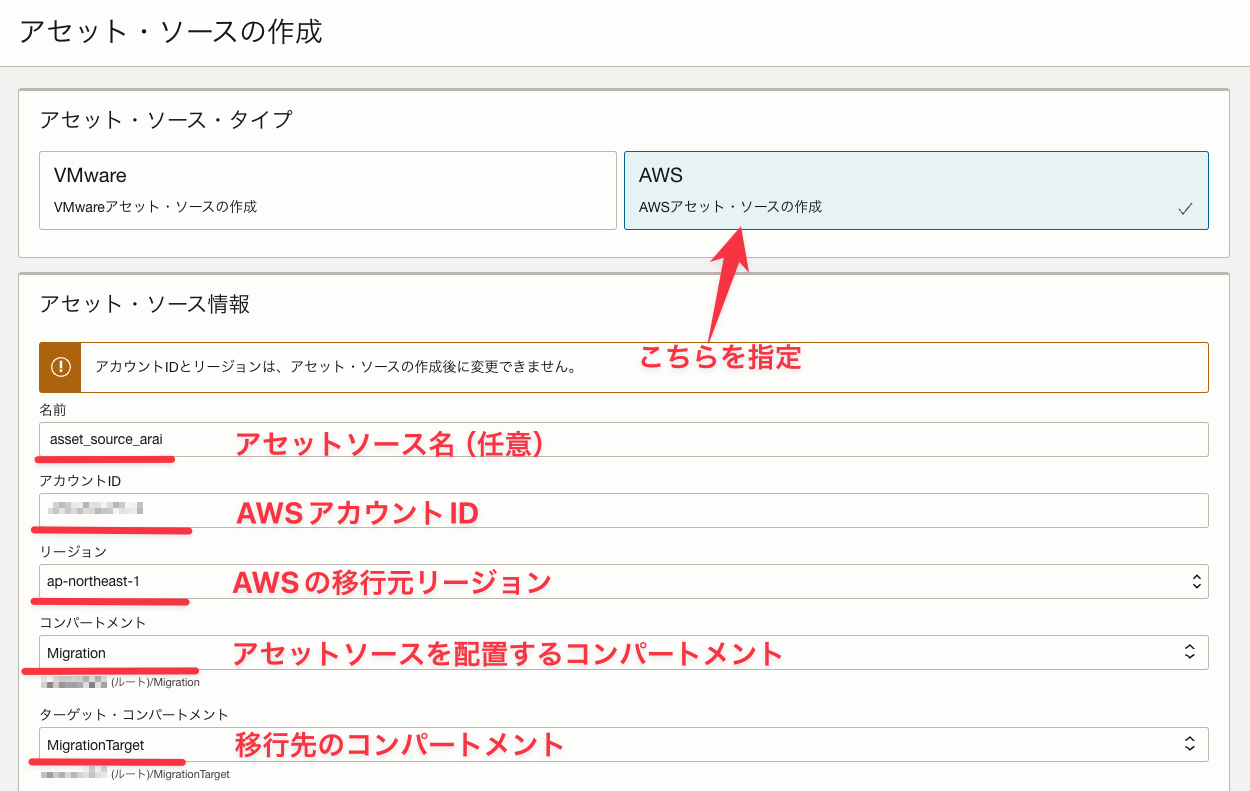Viewport: 1250px width, 791px height.
Task: Click the 名前 field label
Action: (x=53, y=410)
